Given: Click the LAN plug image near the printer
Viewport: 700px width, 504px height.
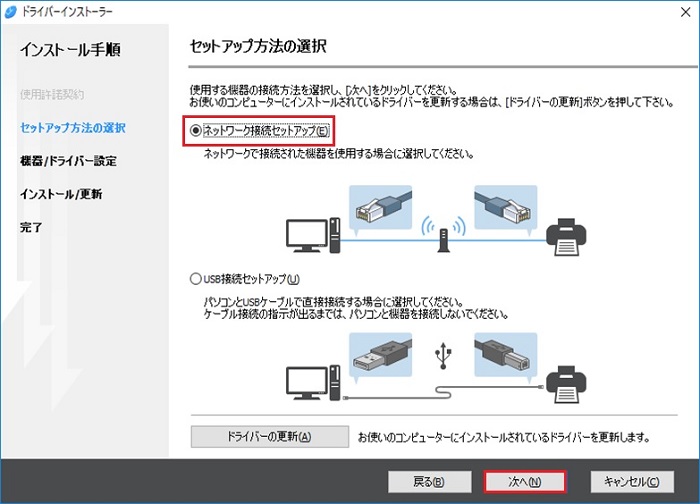Looking at the screenshot, I should (506, 208).
